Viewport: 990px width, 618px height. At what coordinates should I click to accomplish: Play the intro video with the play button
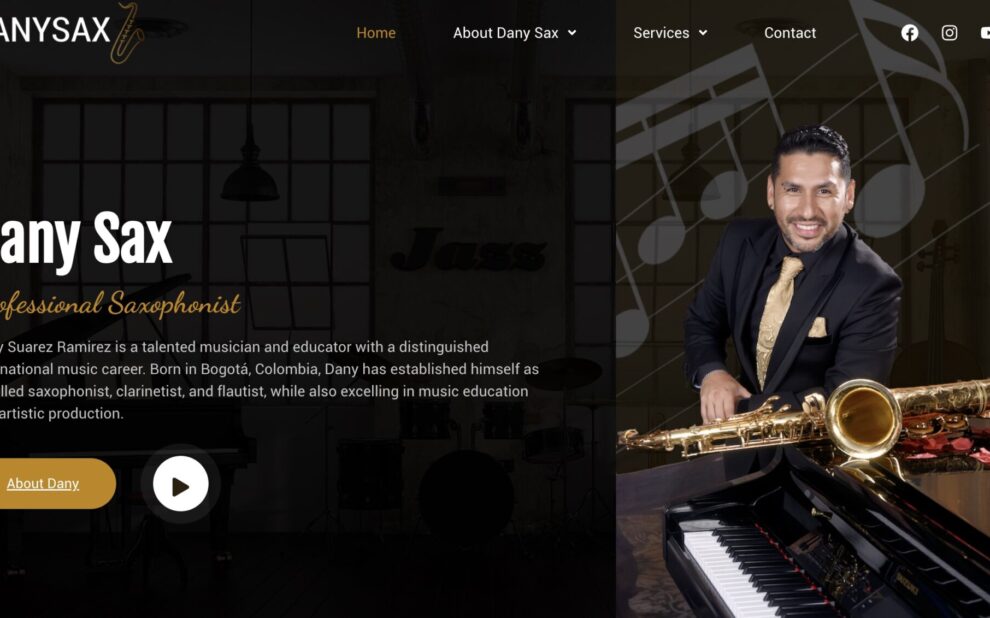click(x=181, y=484)
